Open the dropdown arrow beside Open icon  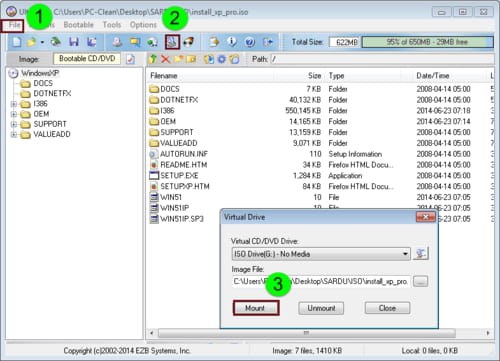click(x=42, y=42)
